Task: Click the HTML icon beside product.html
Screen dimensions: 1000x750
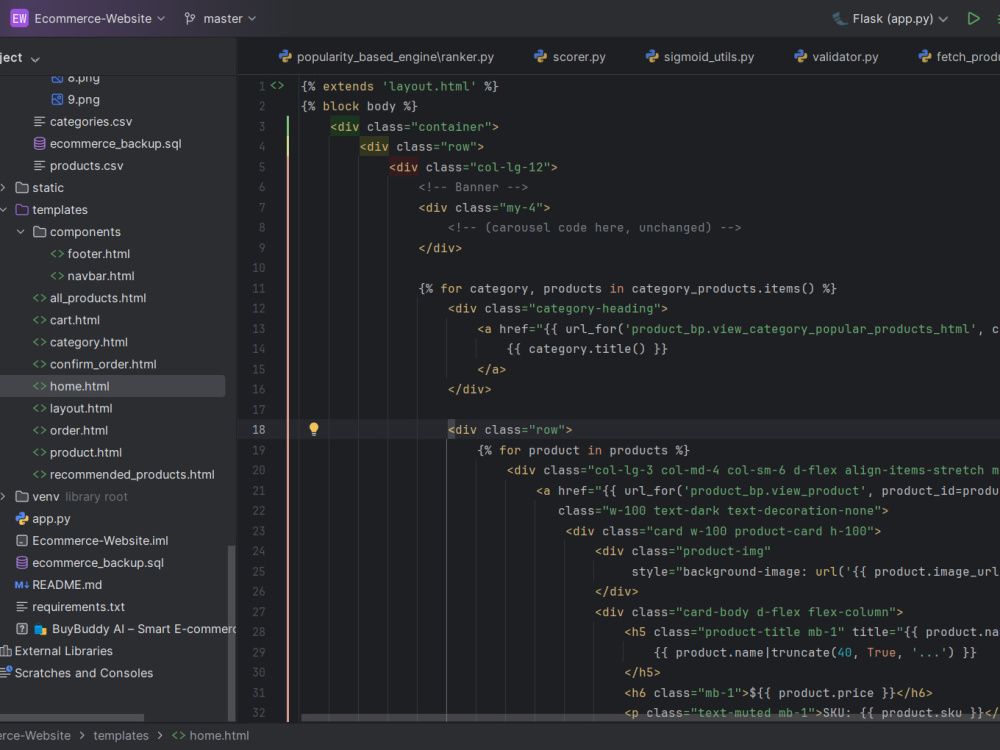Action: click(40, 453)
